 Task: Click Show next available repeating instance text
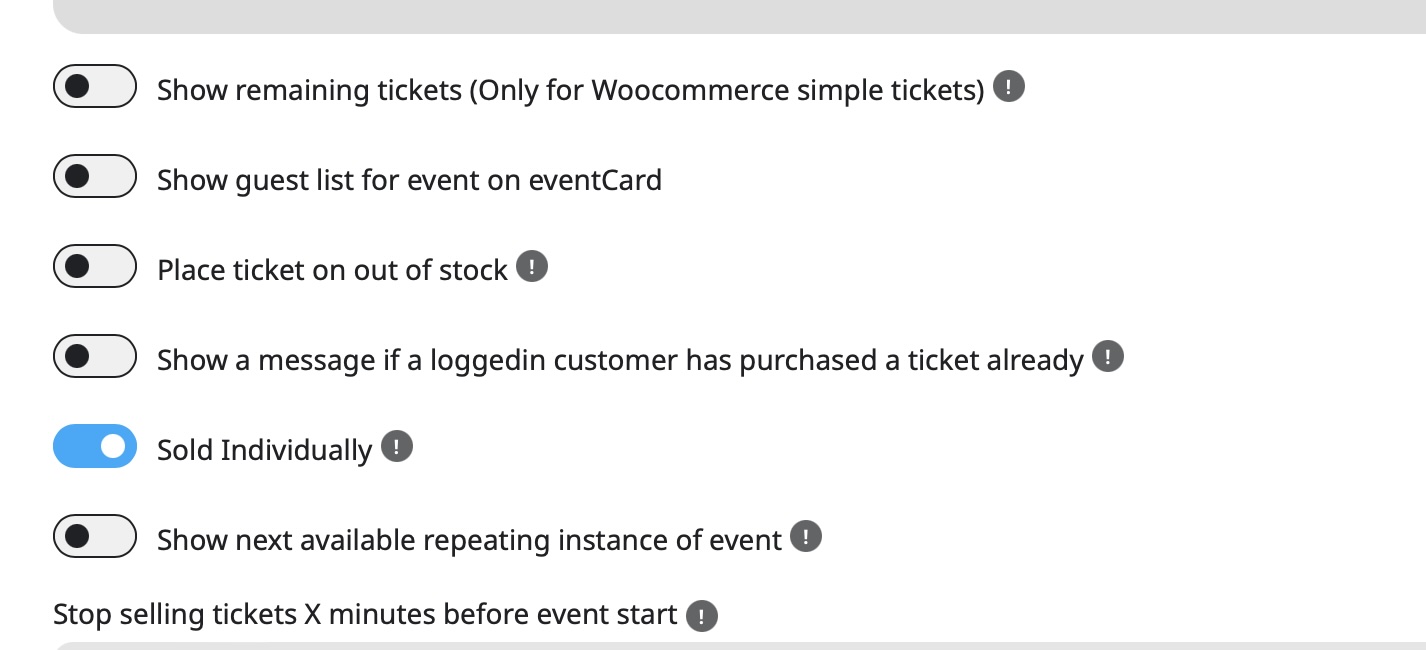click(x=469, y=540)
